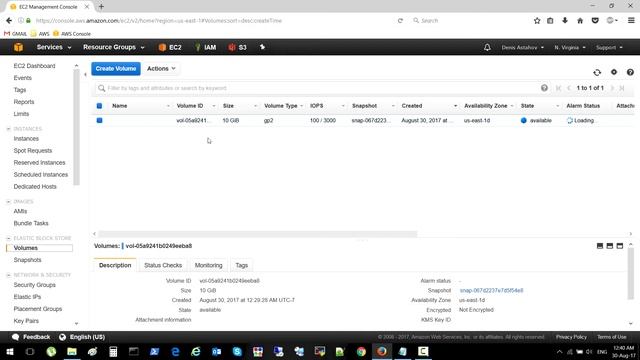Viewport: 640px width, 360px height.
Task: Go to browser home page
Action: click(580, 20)
